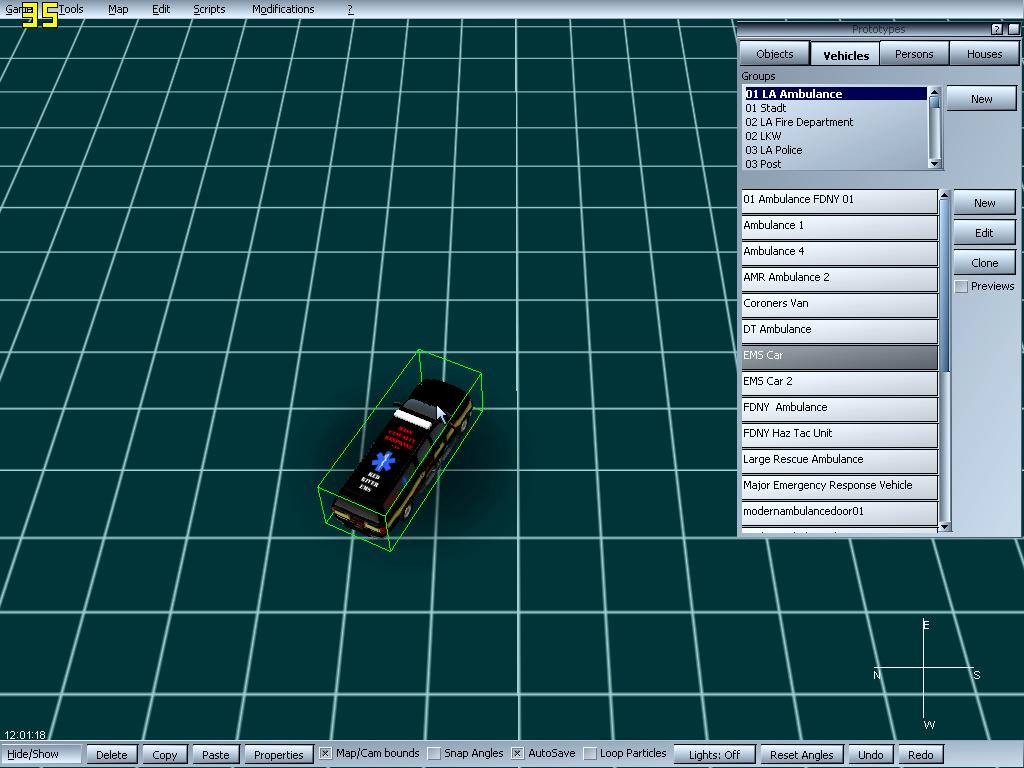Image resolution: width=1024 pixels, height=768 pixels.
Task: Click the Prototypes panel close box
Action: point(1012,29)
